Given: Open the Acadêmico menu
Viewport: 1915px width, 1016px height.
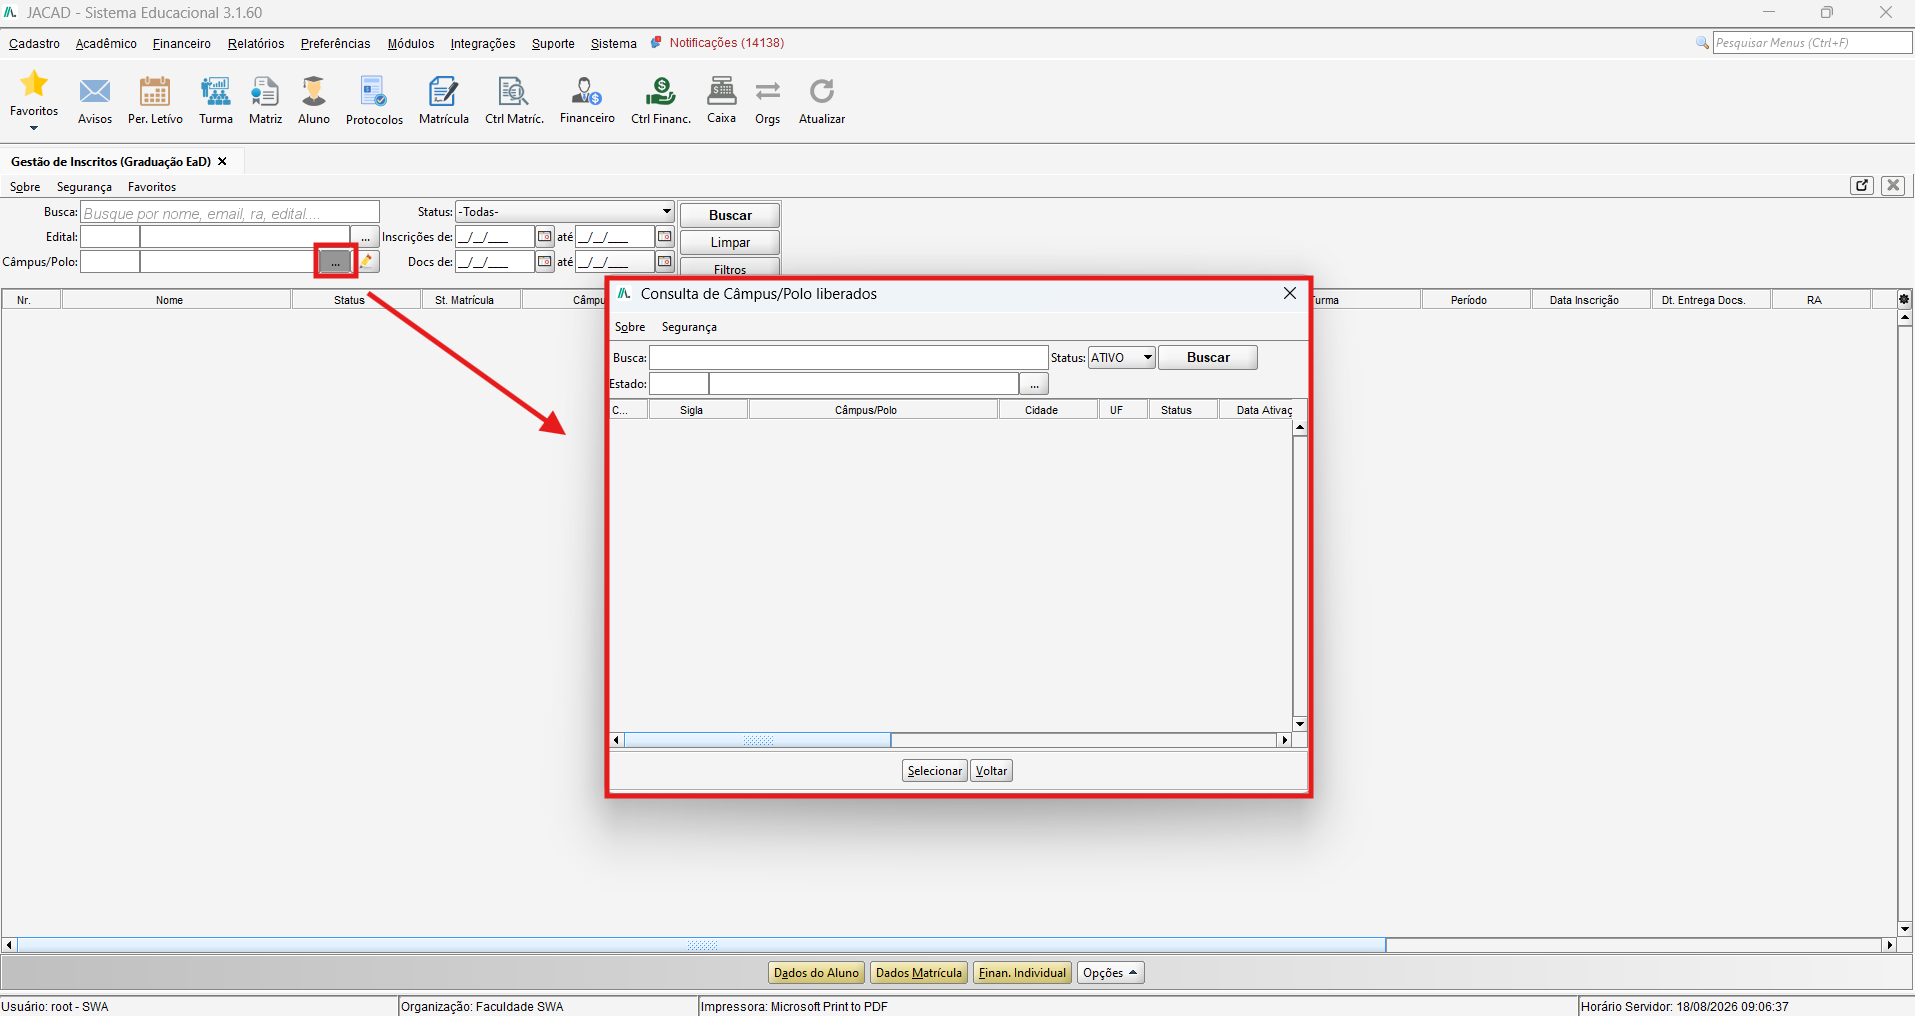Looking at the screenshot, I should pos(106,43).
